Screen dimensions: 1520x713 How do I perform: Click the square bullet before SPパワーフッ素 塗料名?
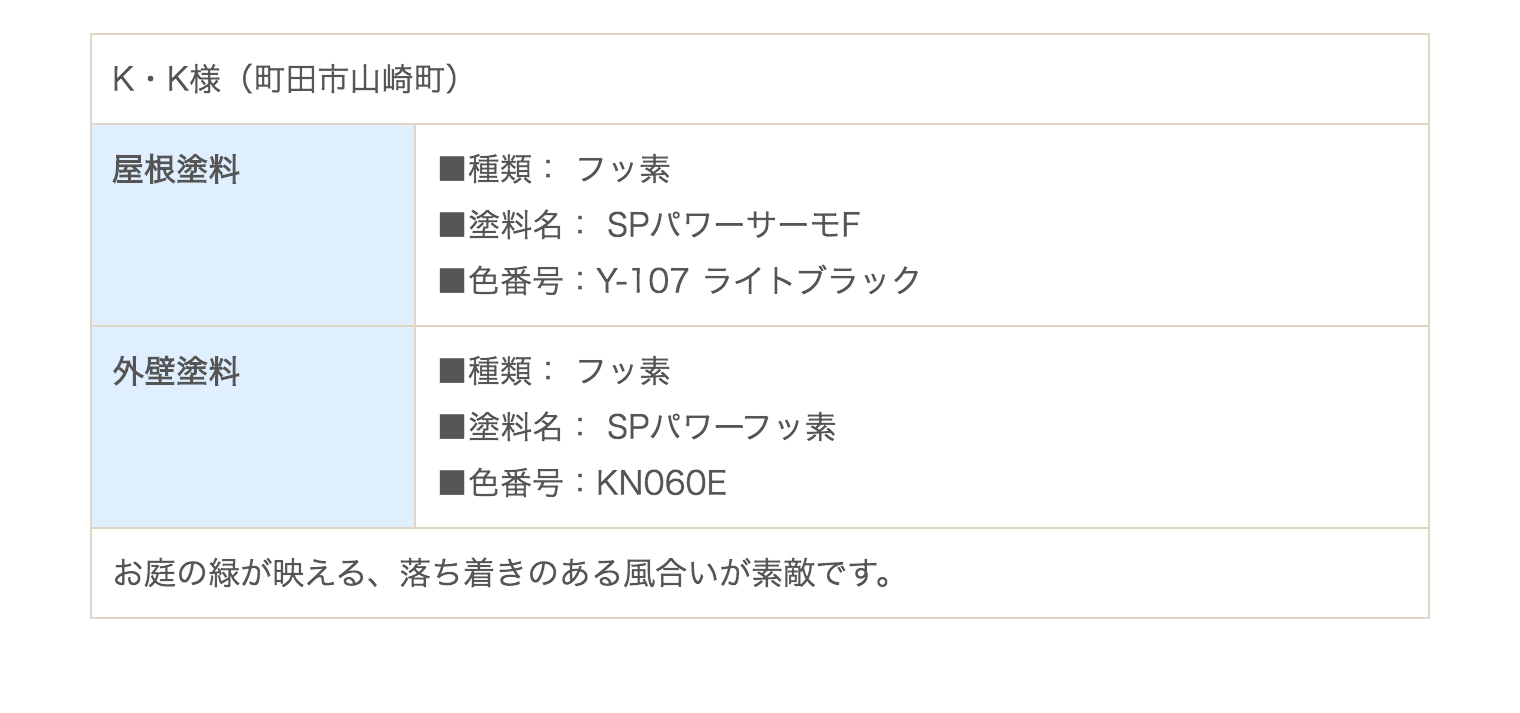coord(453,428)
